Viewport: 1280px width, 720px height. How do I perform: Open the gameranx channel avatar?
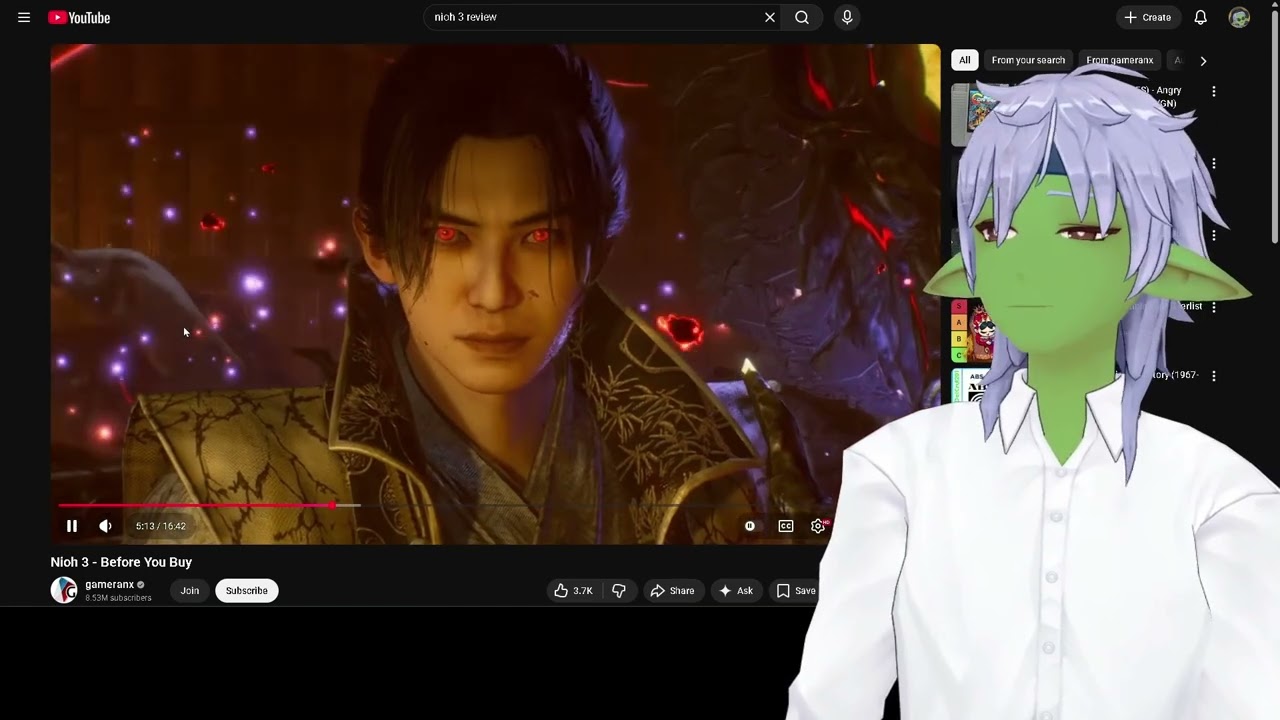pos(64,590)
